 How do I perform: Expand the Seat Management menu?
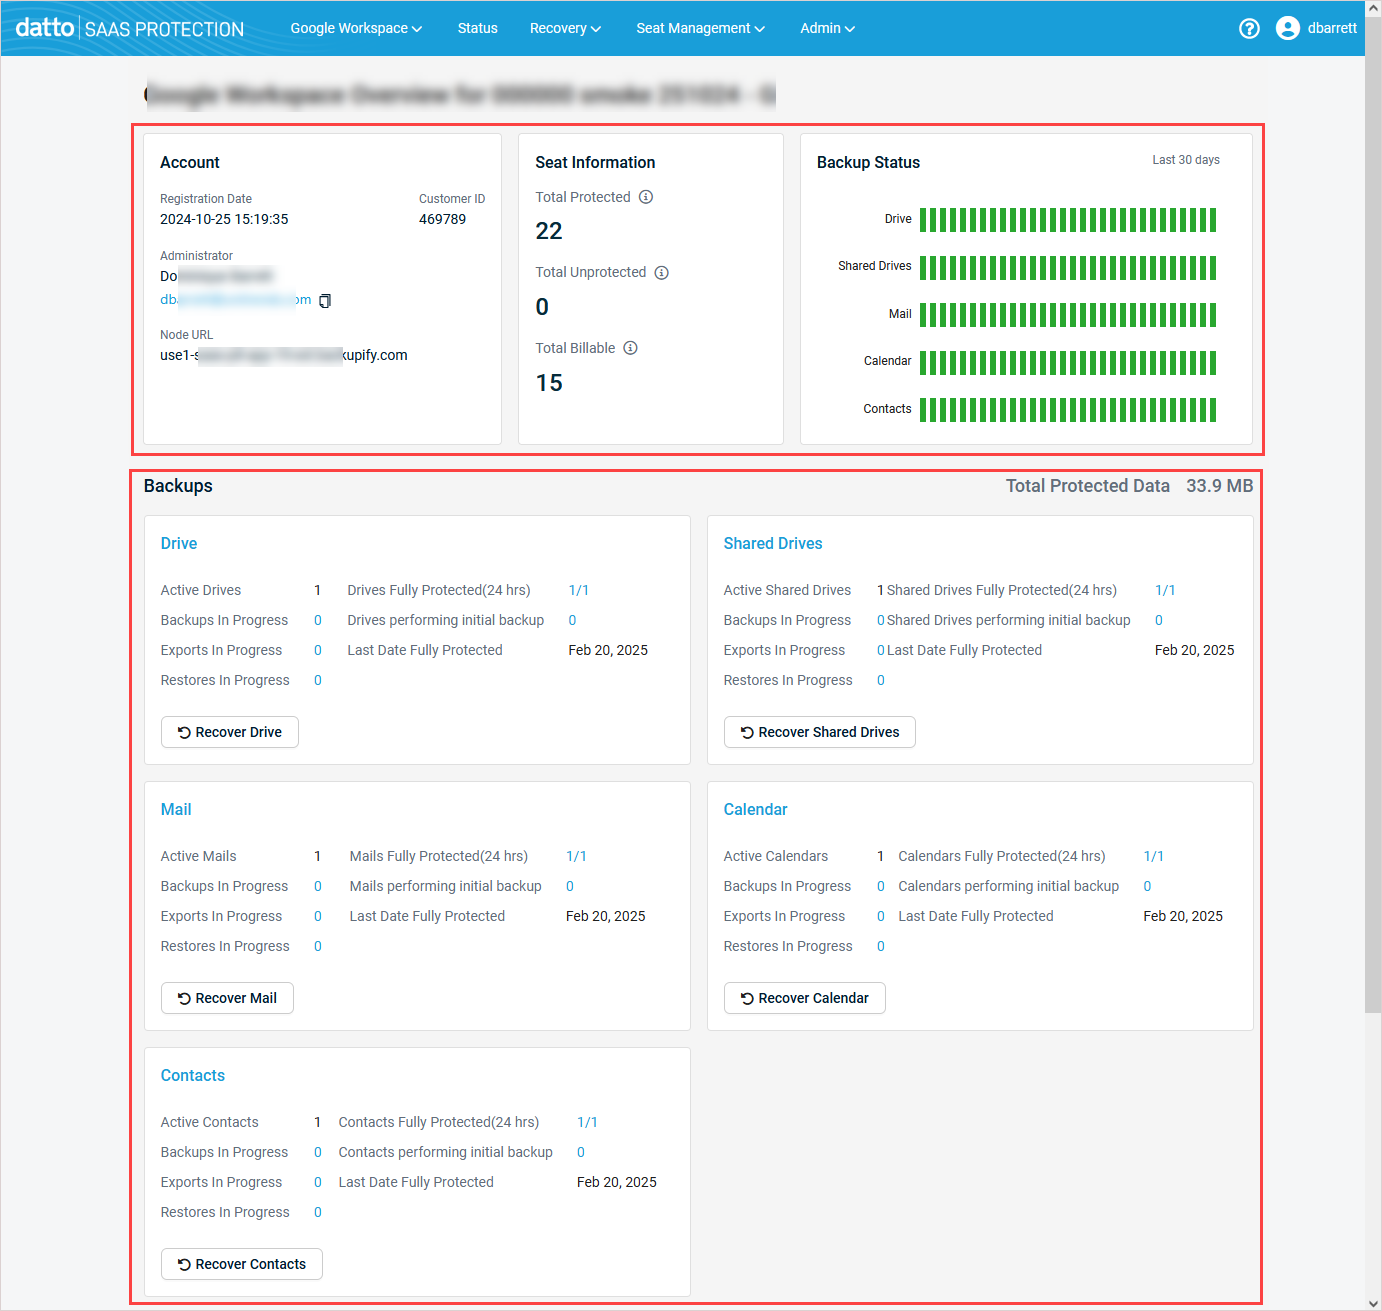[x=700, y=28]
